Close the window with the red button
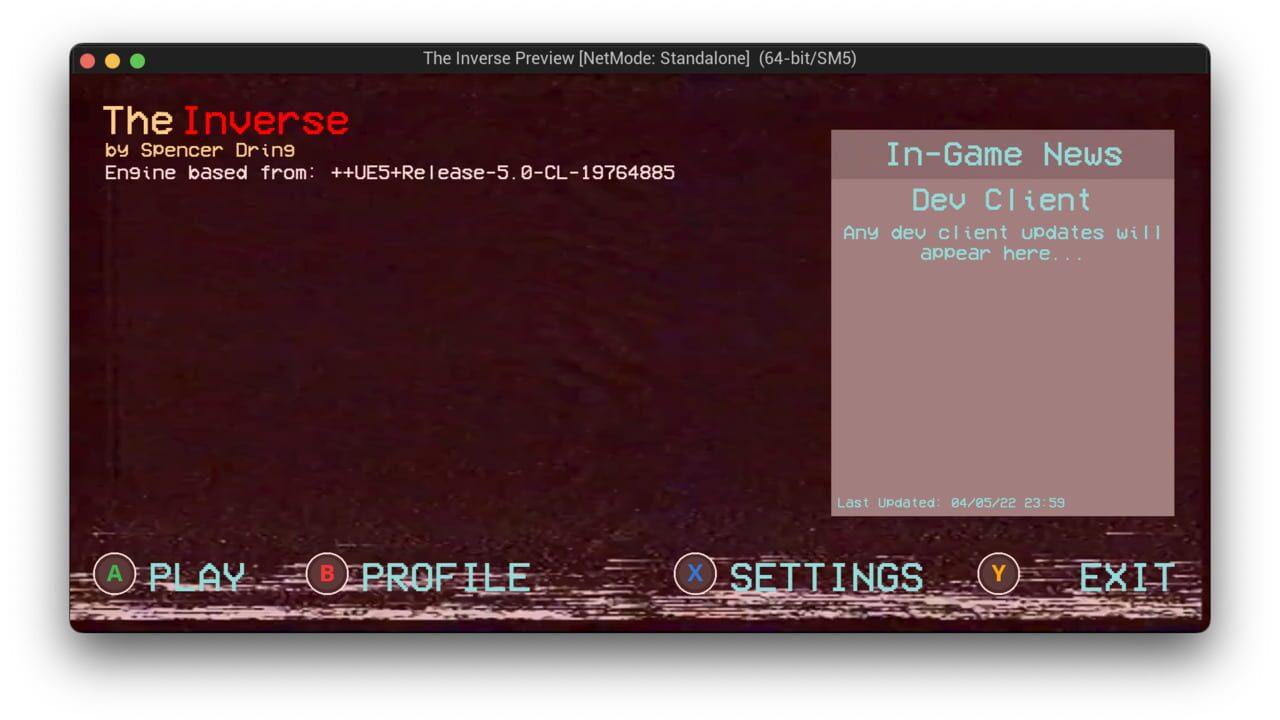Screen dimensions: 1280x720 [x=88, y=61]
